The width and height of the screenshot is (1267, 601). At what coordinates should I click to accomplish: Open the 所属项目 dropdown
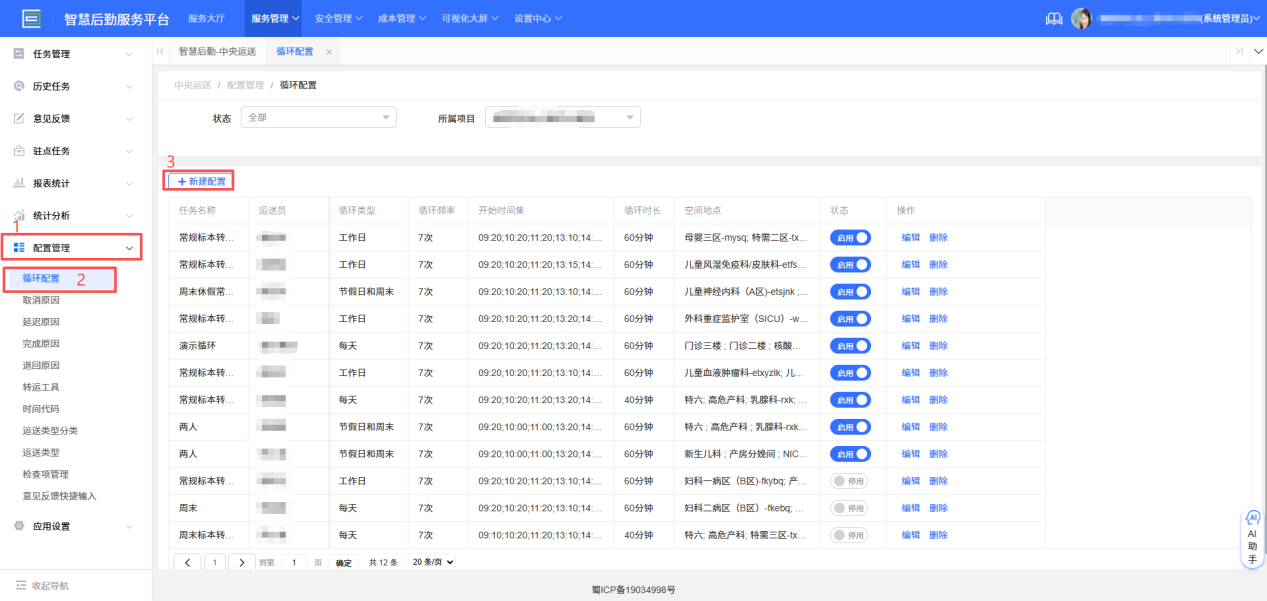point(562,116)
